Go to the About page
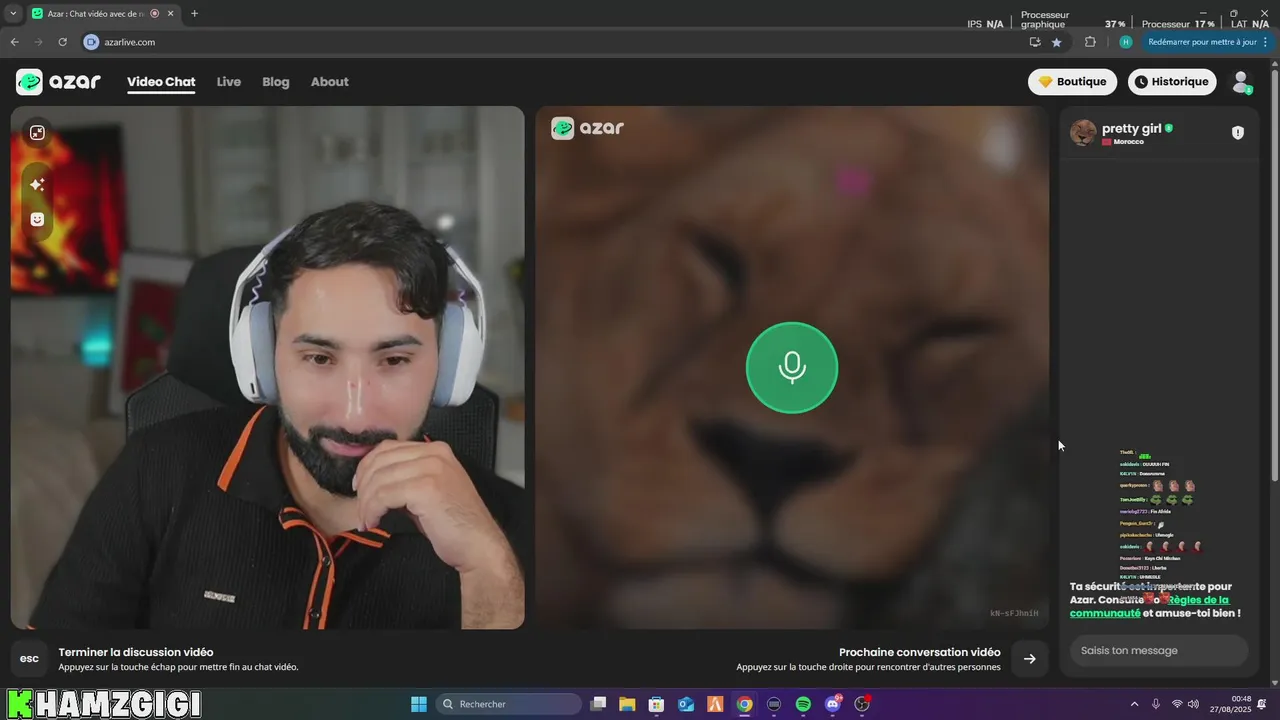 coord(330,82)
